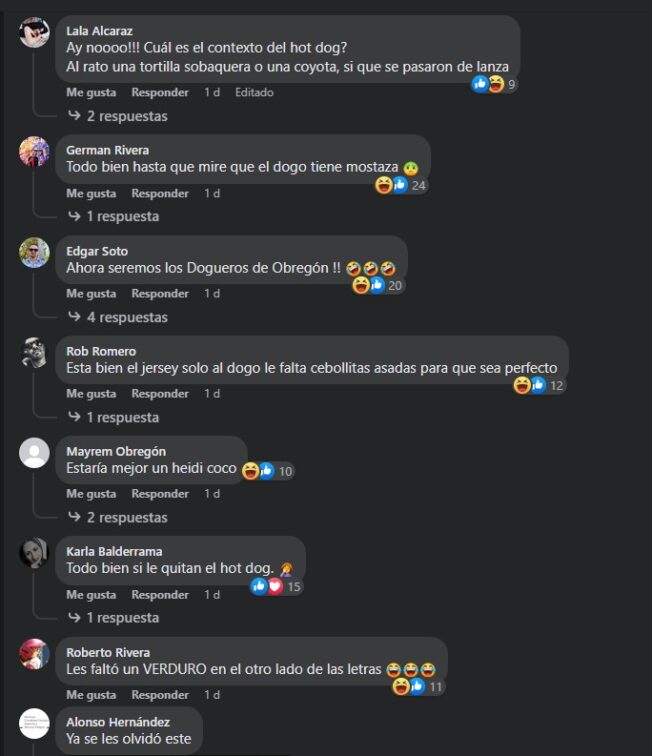Open Alonso Hernández's profile name link
Viewport: 652px width, 756px height.
click(x=118, y=722)
